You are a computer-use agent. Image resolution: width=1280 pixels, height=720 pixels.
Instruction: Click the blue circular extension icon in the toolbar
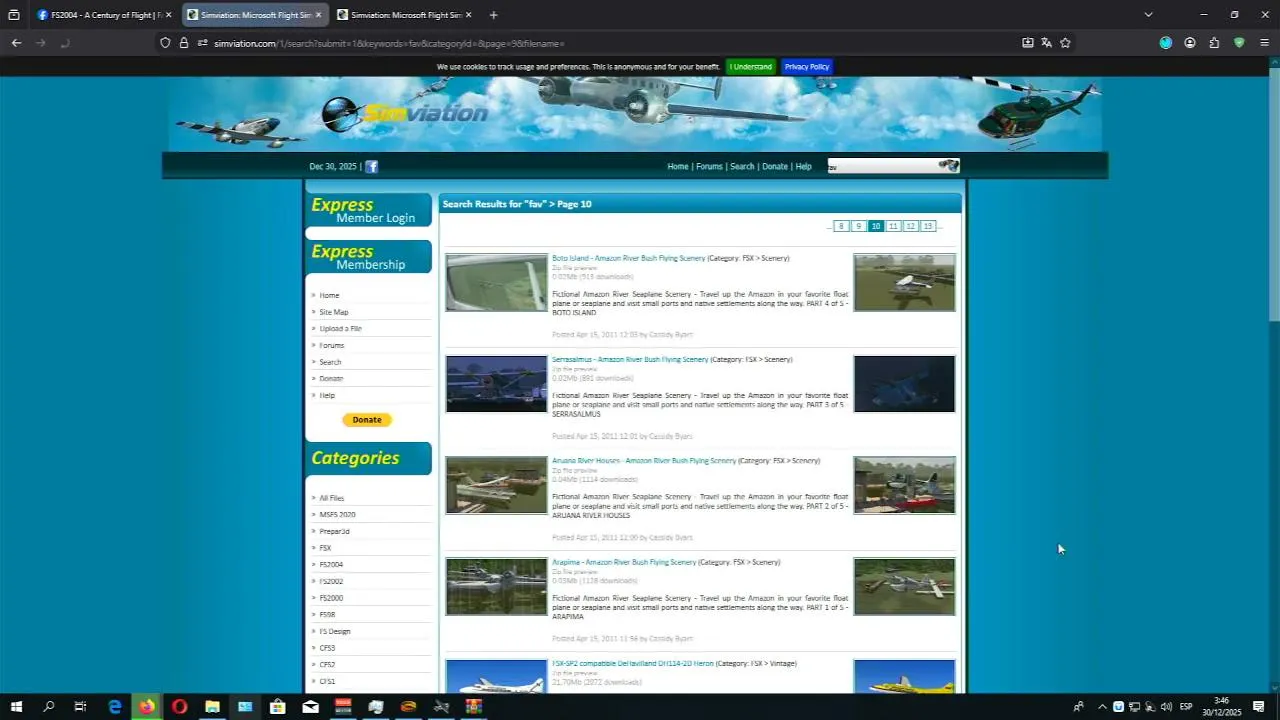click(1166, 43)
